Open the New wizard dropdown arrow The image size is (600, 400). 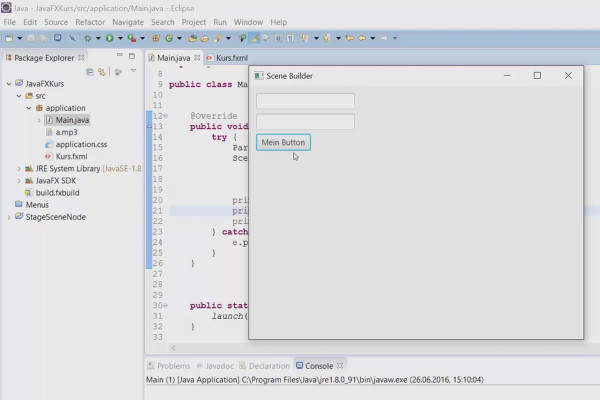[x=20, y=38]
